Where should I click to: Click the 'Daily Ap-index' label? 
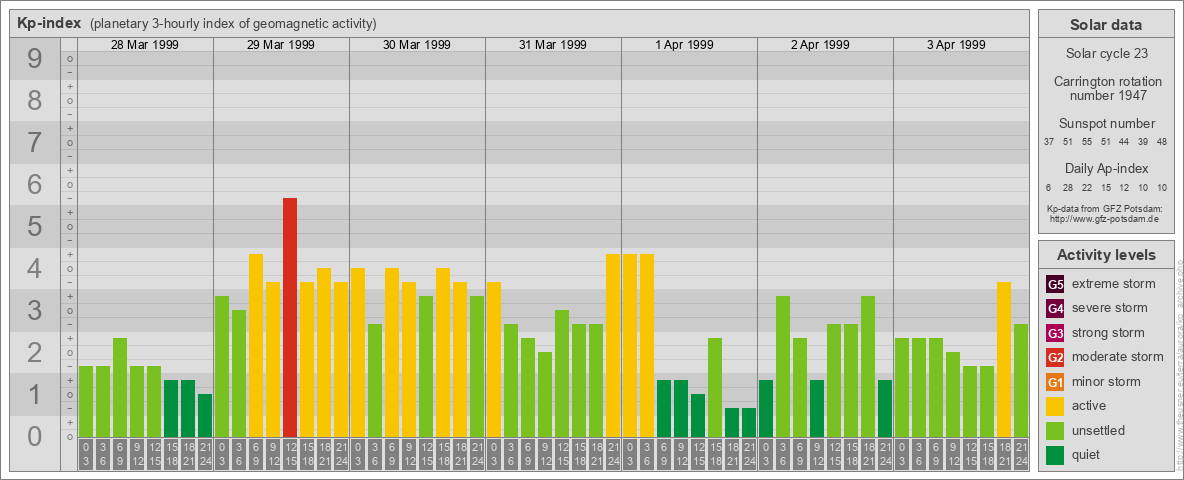1106,168
